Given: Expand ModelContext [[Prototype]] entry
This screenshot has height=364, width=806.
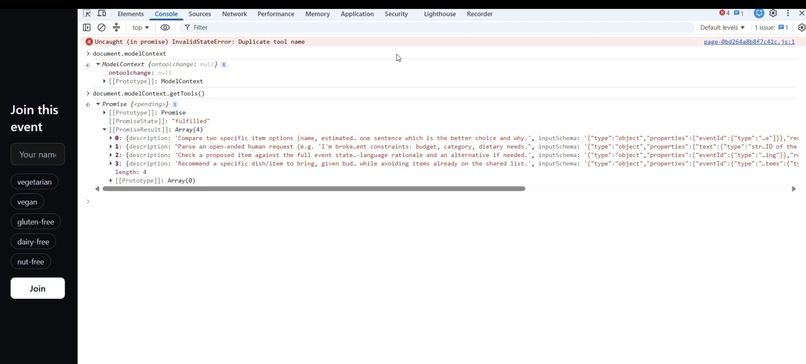Looking at the screenshot, I should click(x=105, y=81).
